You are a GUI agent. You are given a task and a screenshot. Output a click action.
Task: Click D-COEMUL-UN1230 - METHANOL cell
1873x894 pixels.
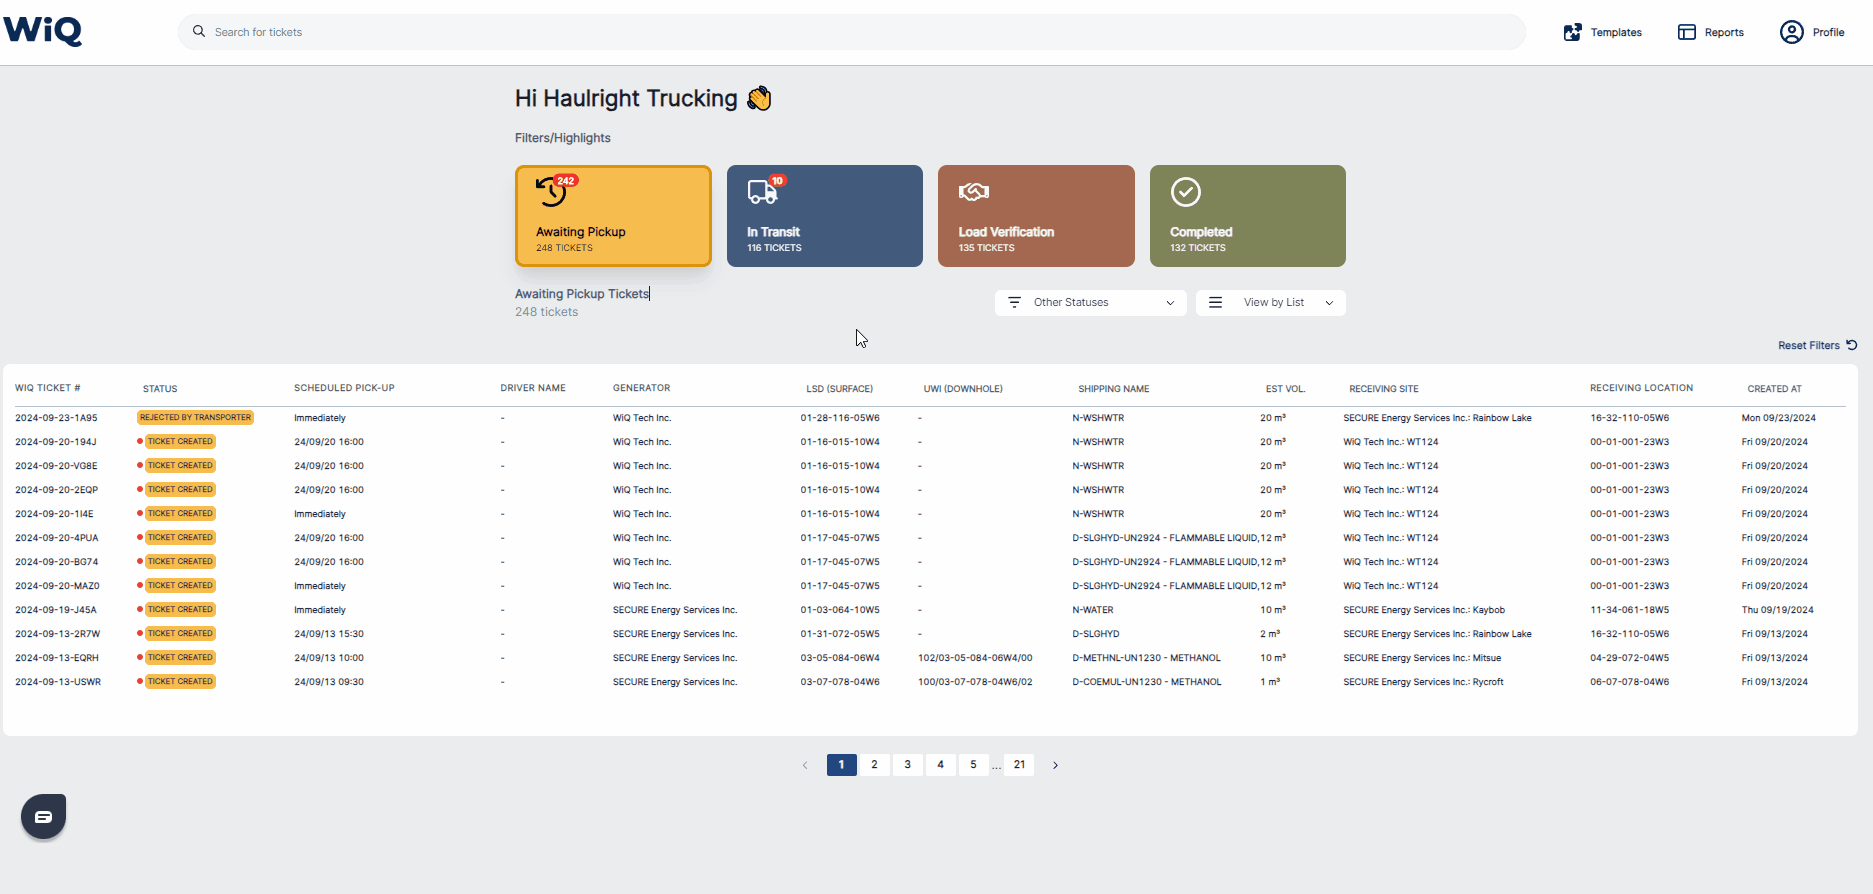pyautogui.click(x=1147, y=682)
